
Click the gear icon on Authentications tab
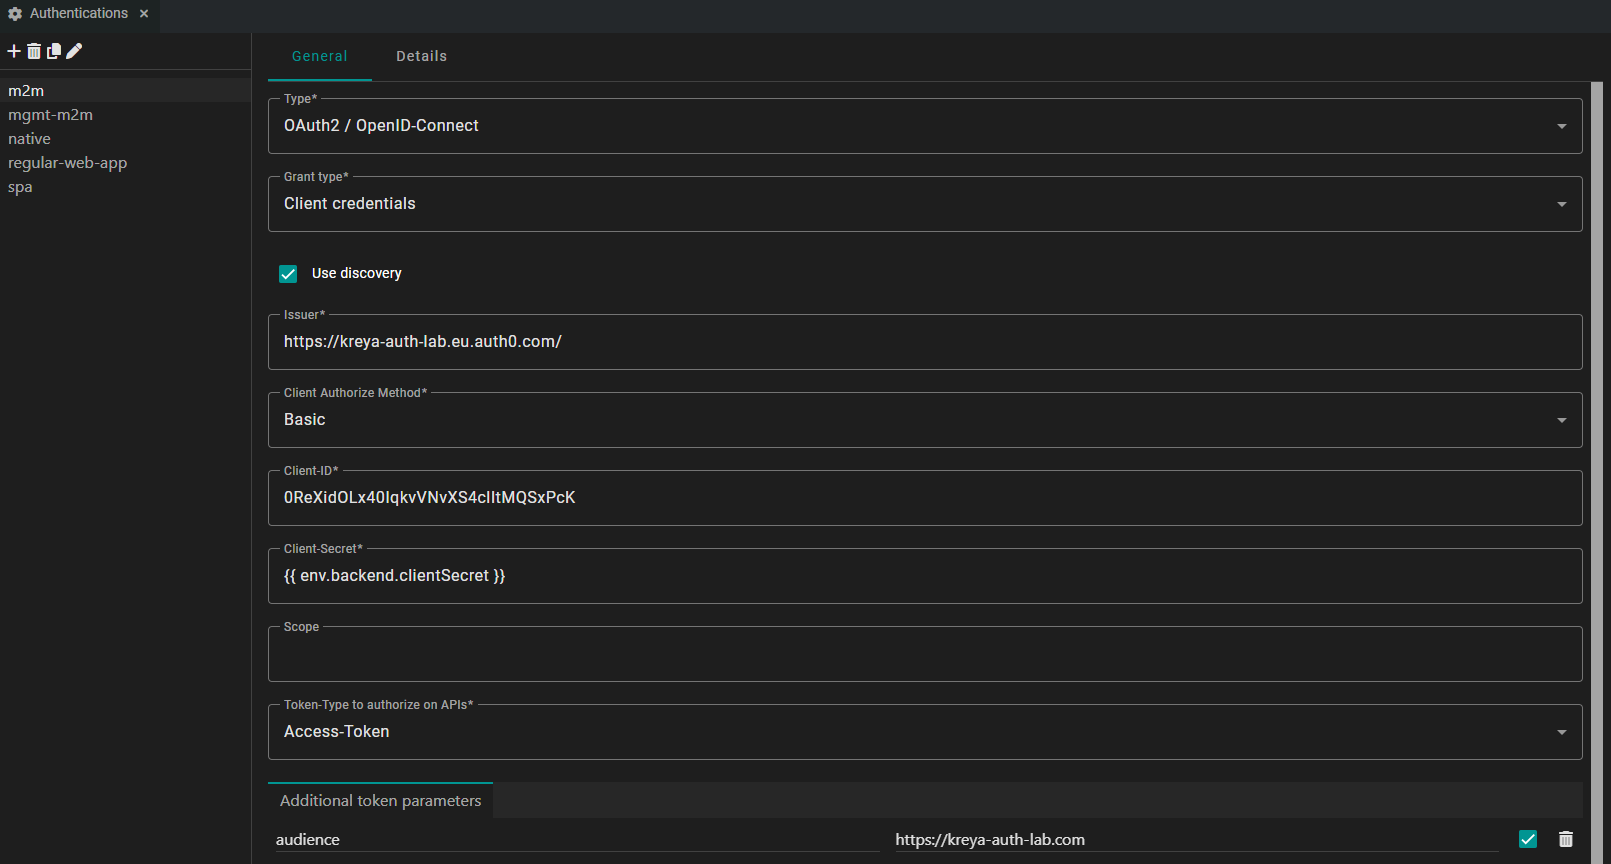coord(15,14)
